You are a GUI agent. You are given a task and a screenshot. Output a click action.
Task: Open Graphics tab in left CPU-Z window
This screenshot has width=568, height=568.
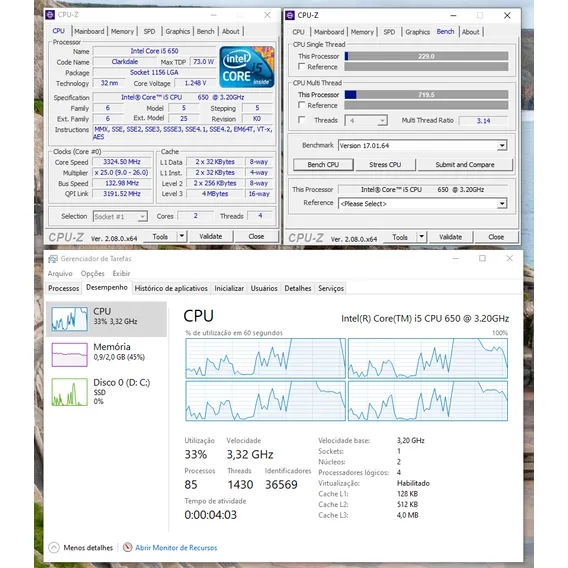[178, 32]
